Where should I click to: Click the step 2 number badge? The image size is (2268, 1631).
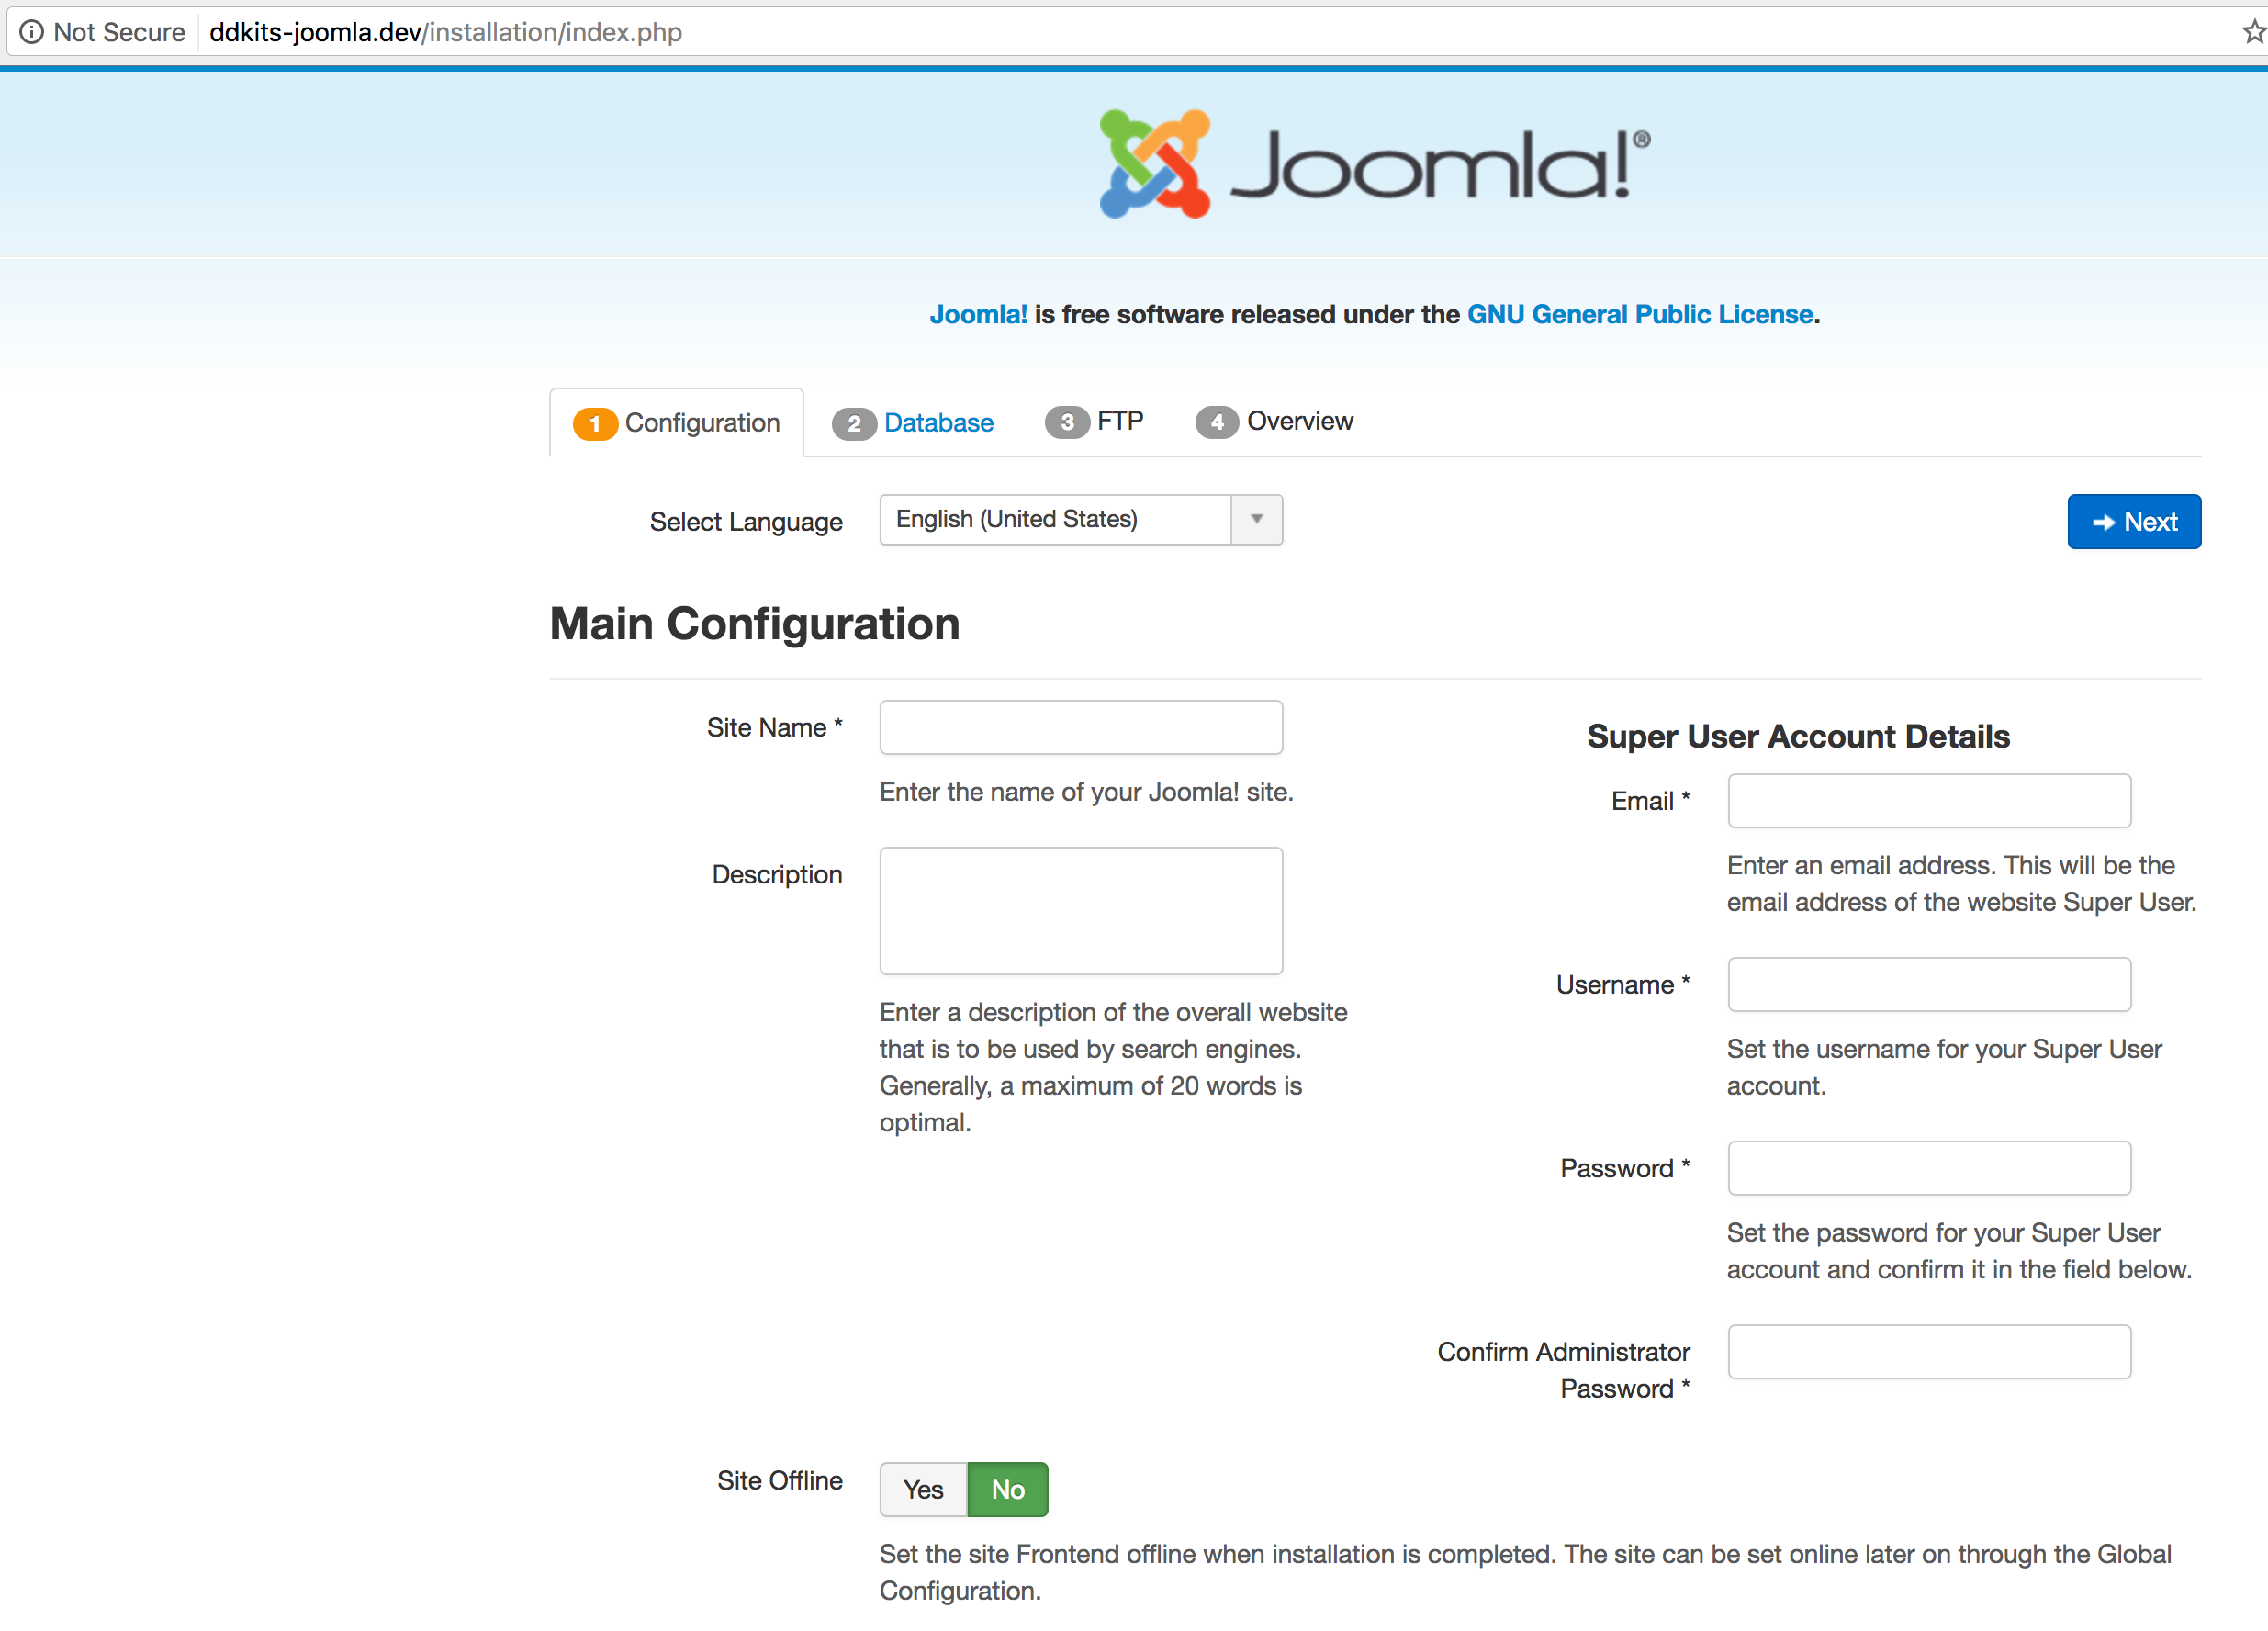tap(854, 423)
